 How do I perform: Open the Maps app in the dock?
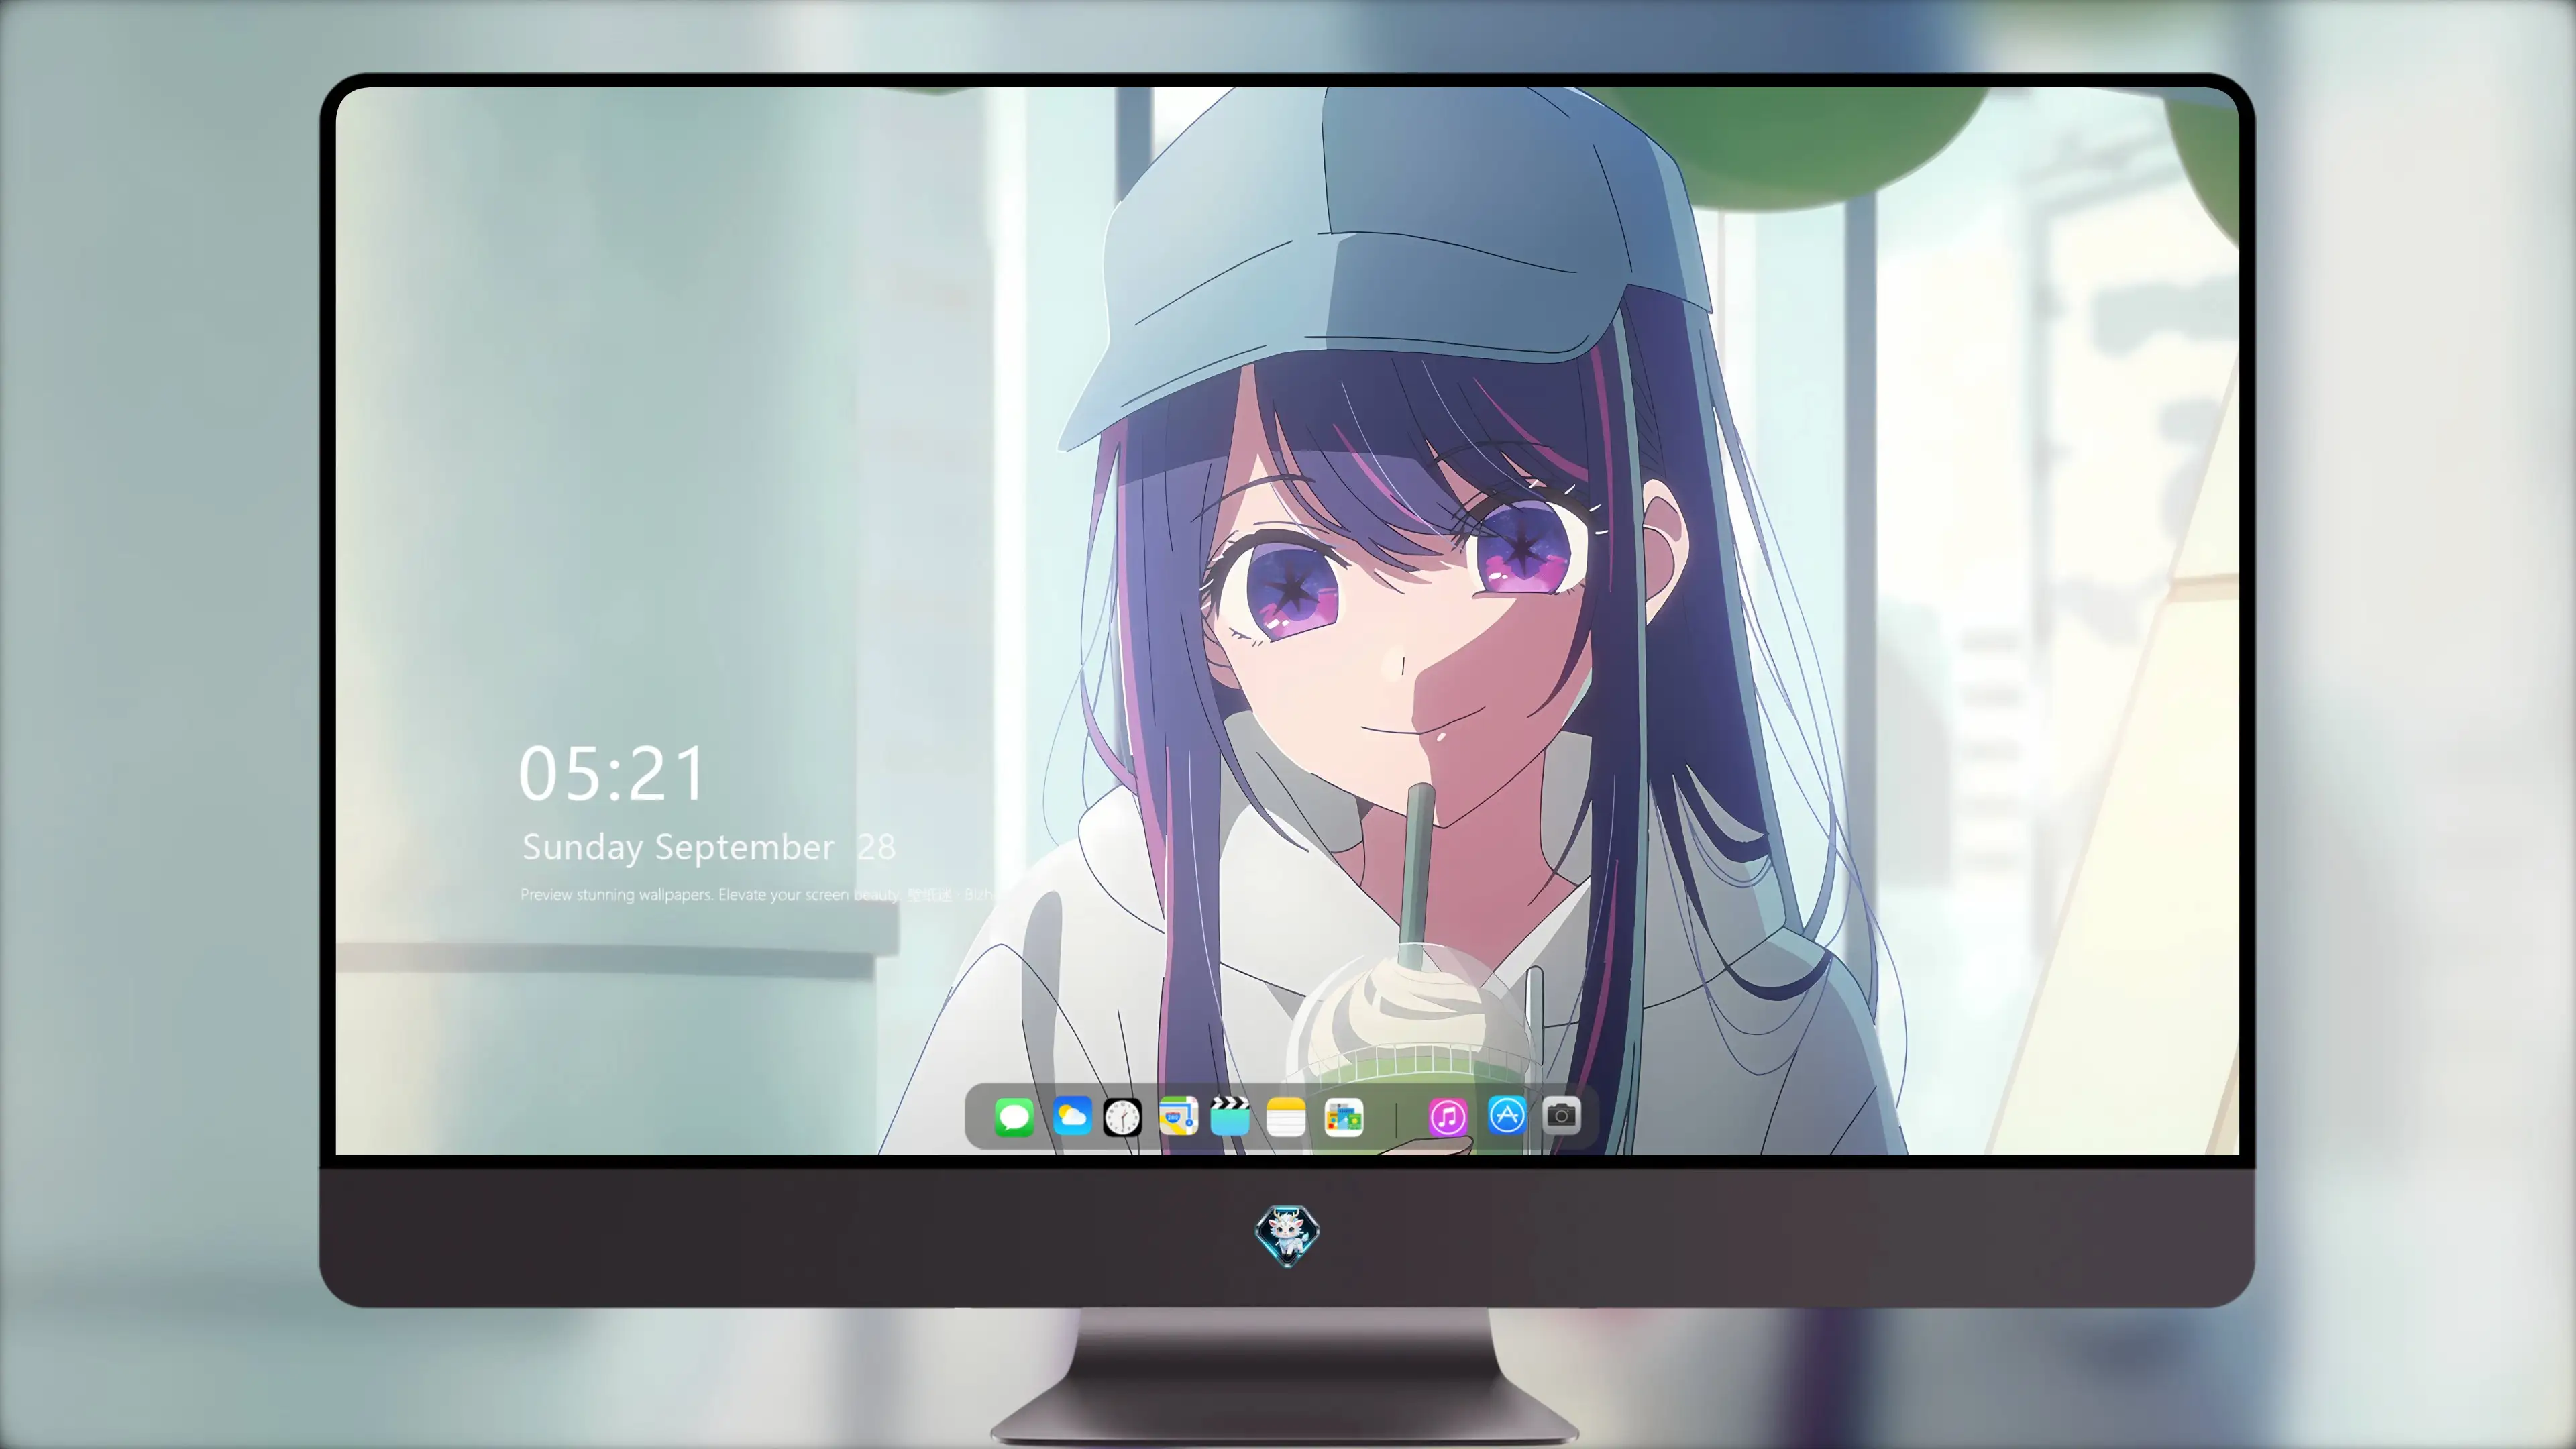1178,1116
